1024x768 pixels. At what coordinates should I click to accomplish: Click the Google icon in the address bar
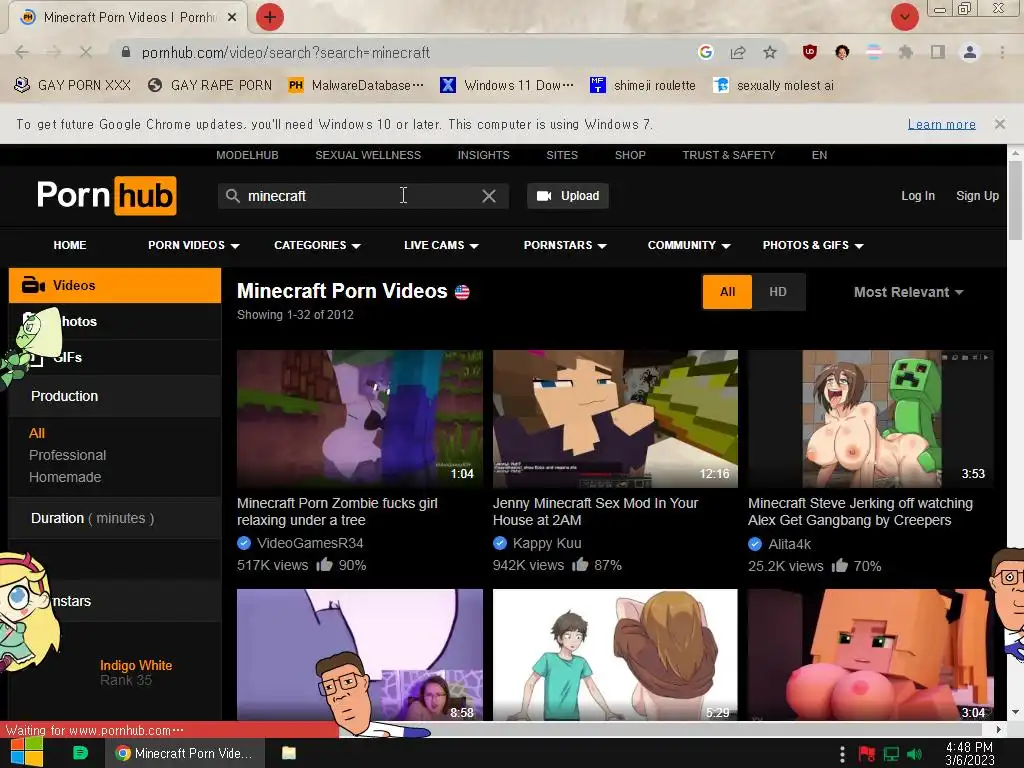(x=705, y=52)
